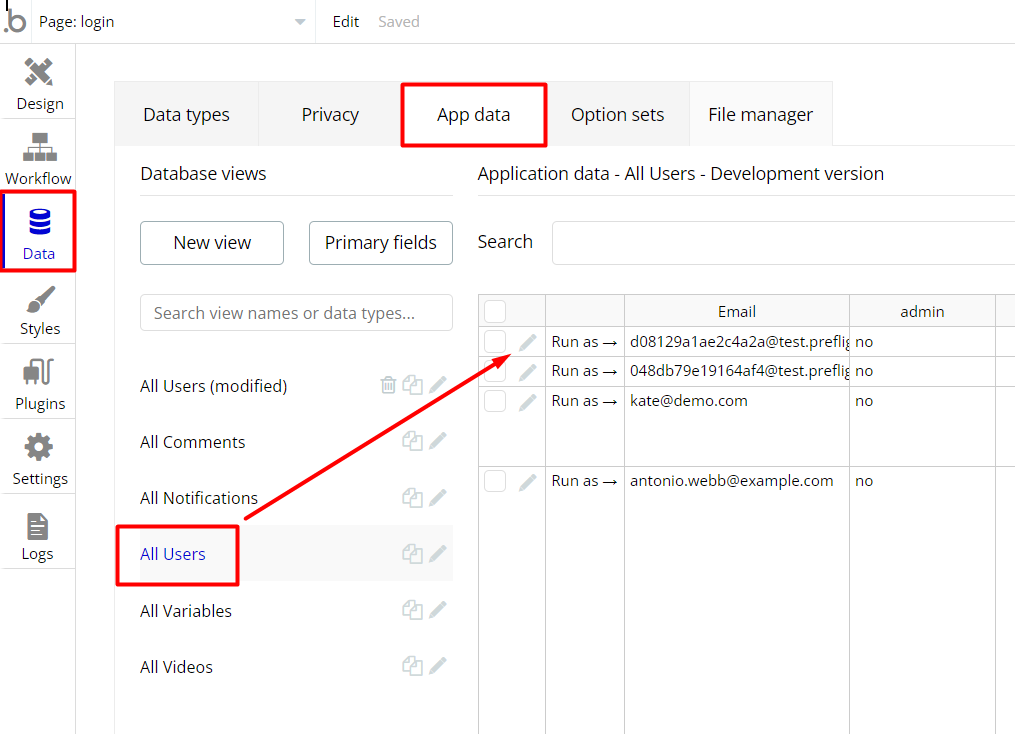Select all rows with header checkbox
The height and width of the screenshot is (734, 1015).
495,312
